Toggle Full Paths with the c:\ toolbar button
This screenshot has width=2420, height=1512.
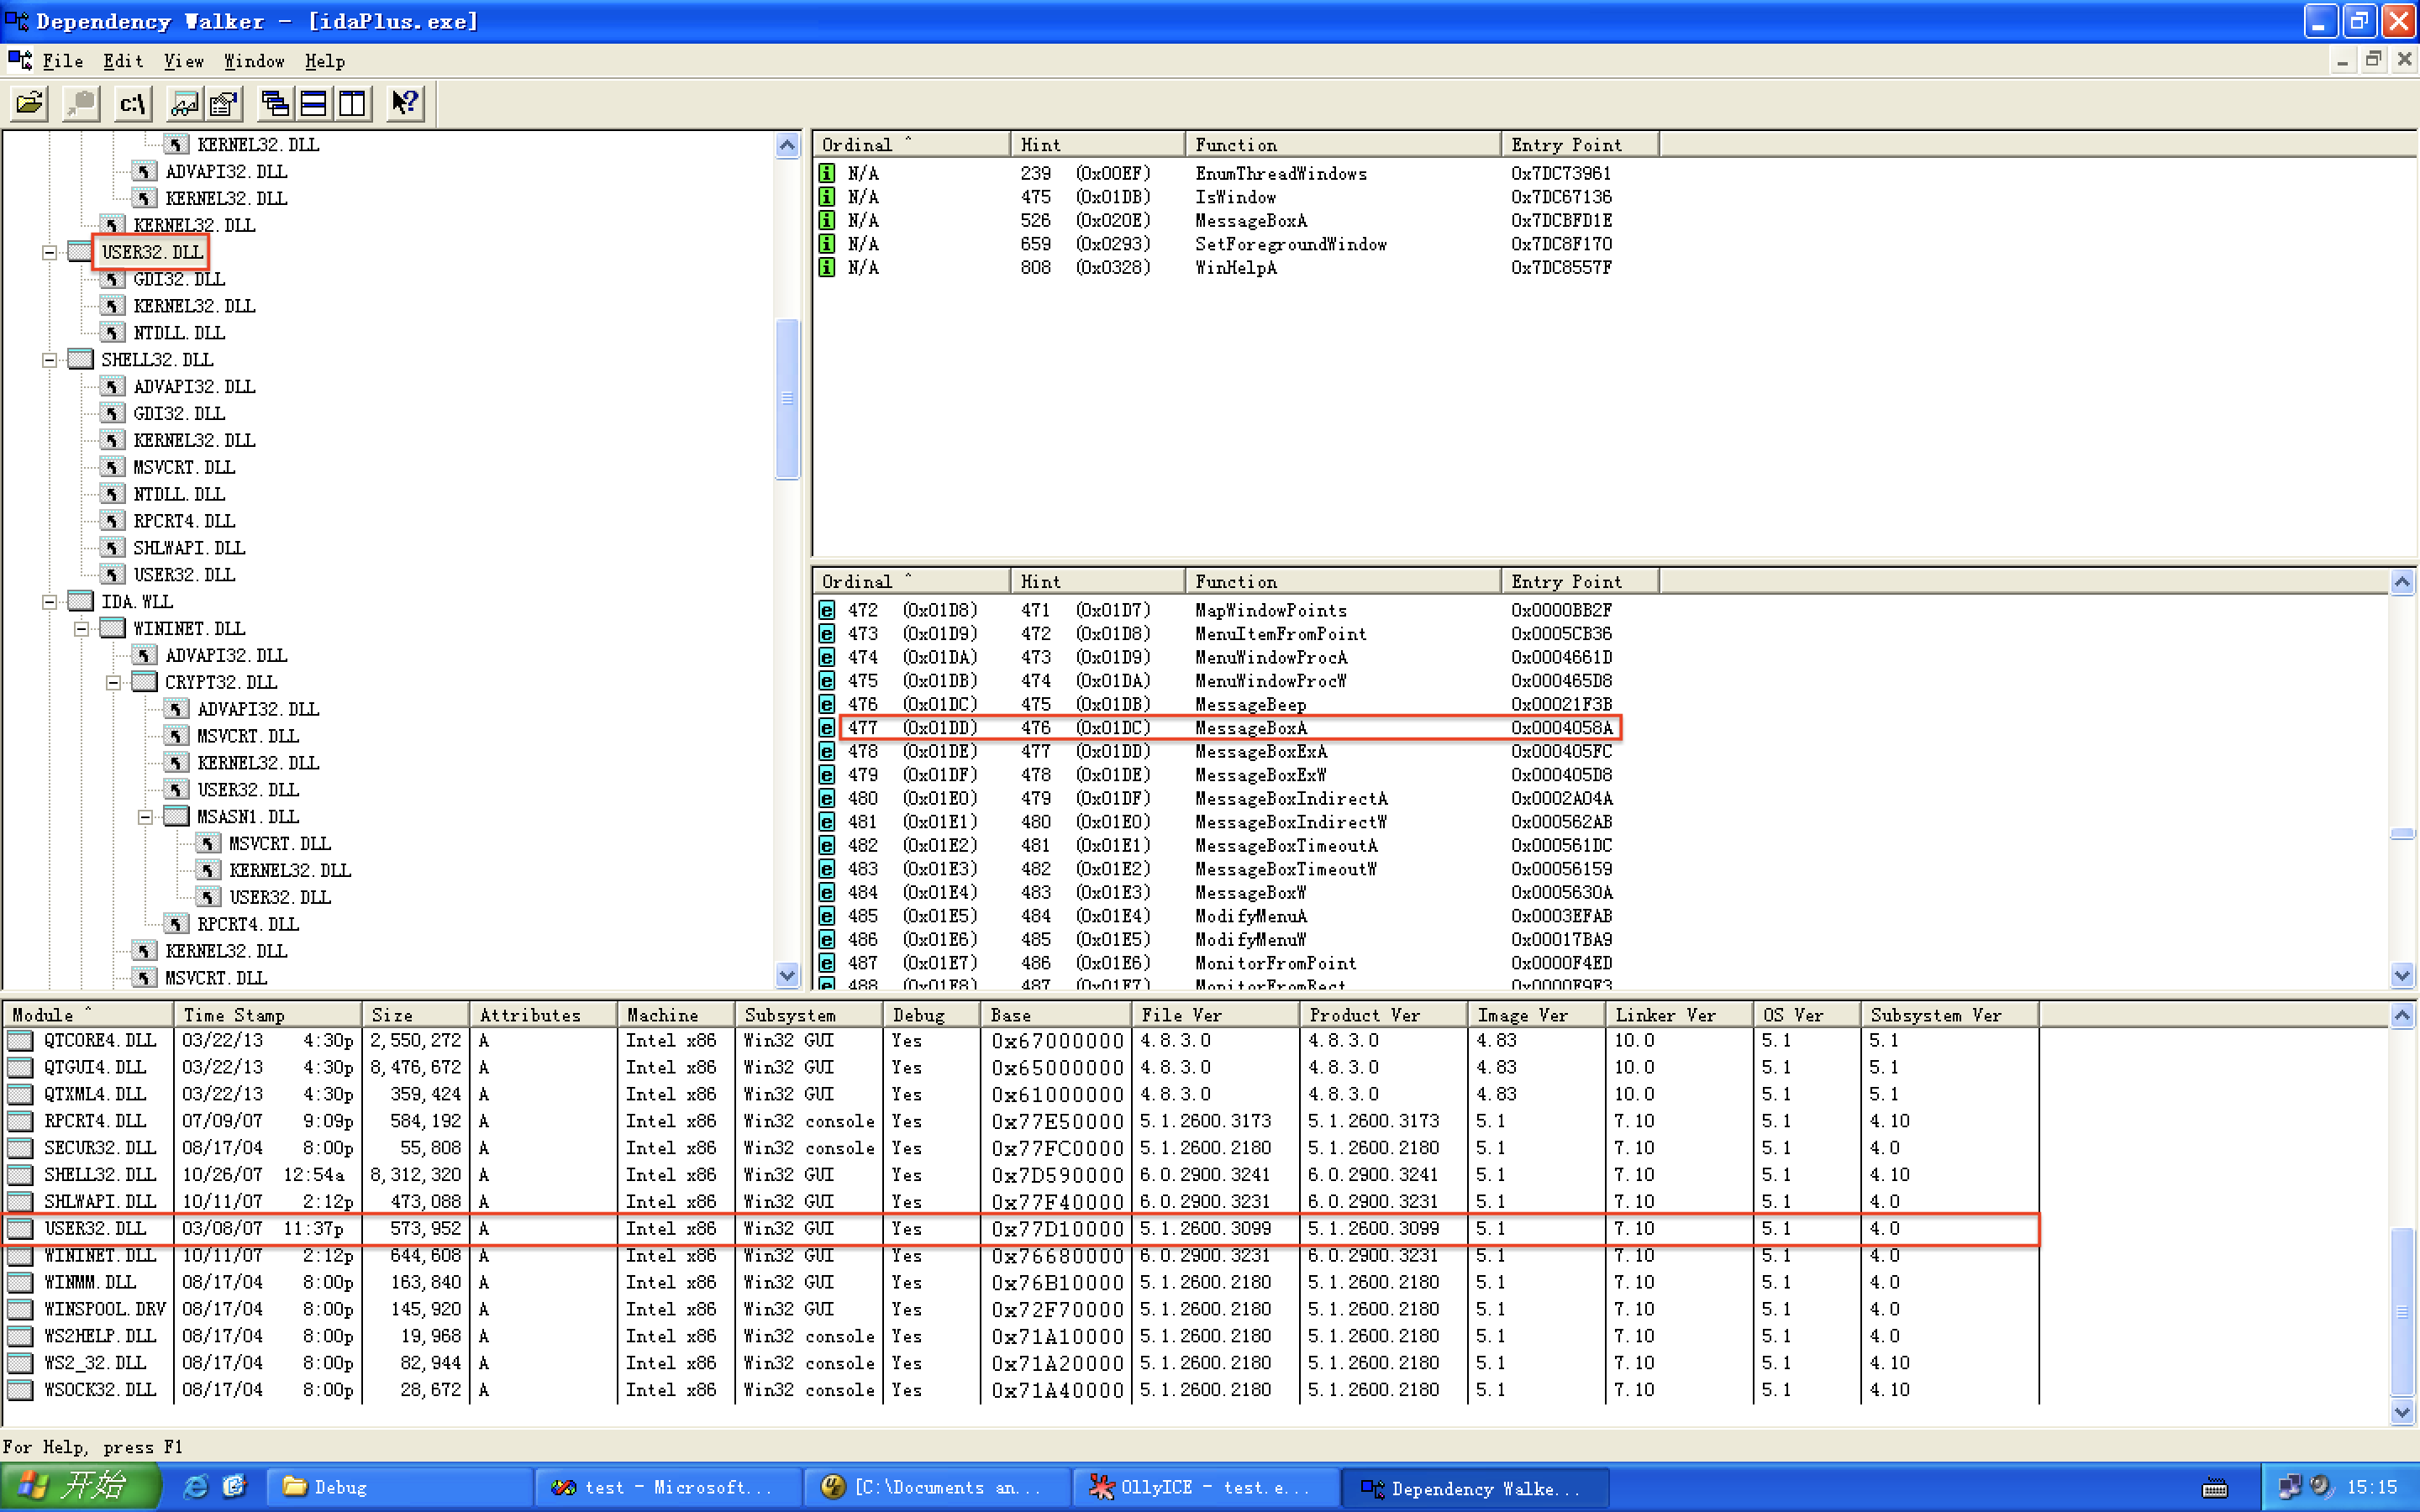[132, 102]
